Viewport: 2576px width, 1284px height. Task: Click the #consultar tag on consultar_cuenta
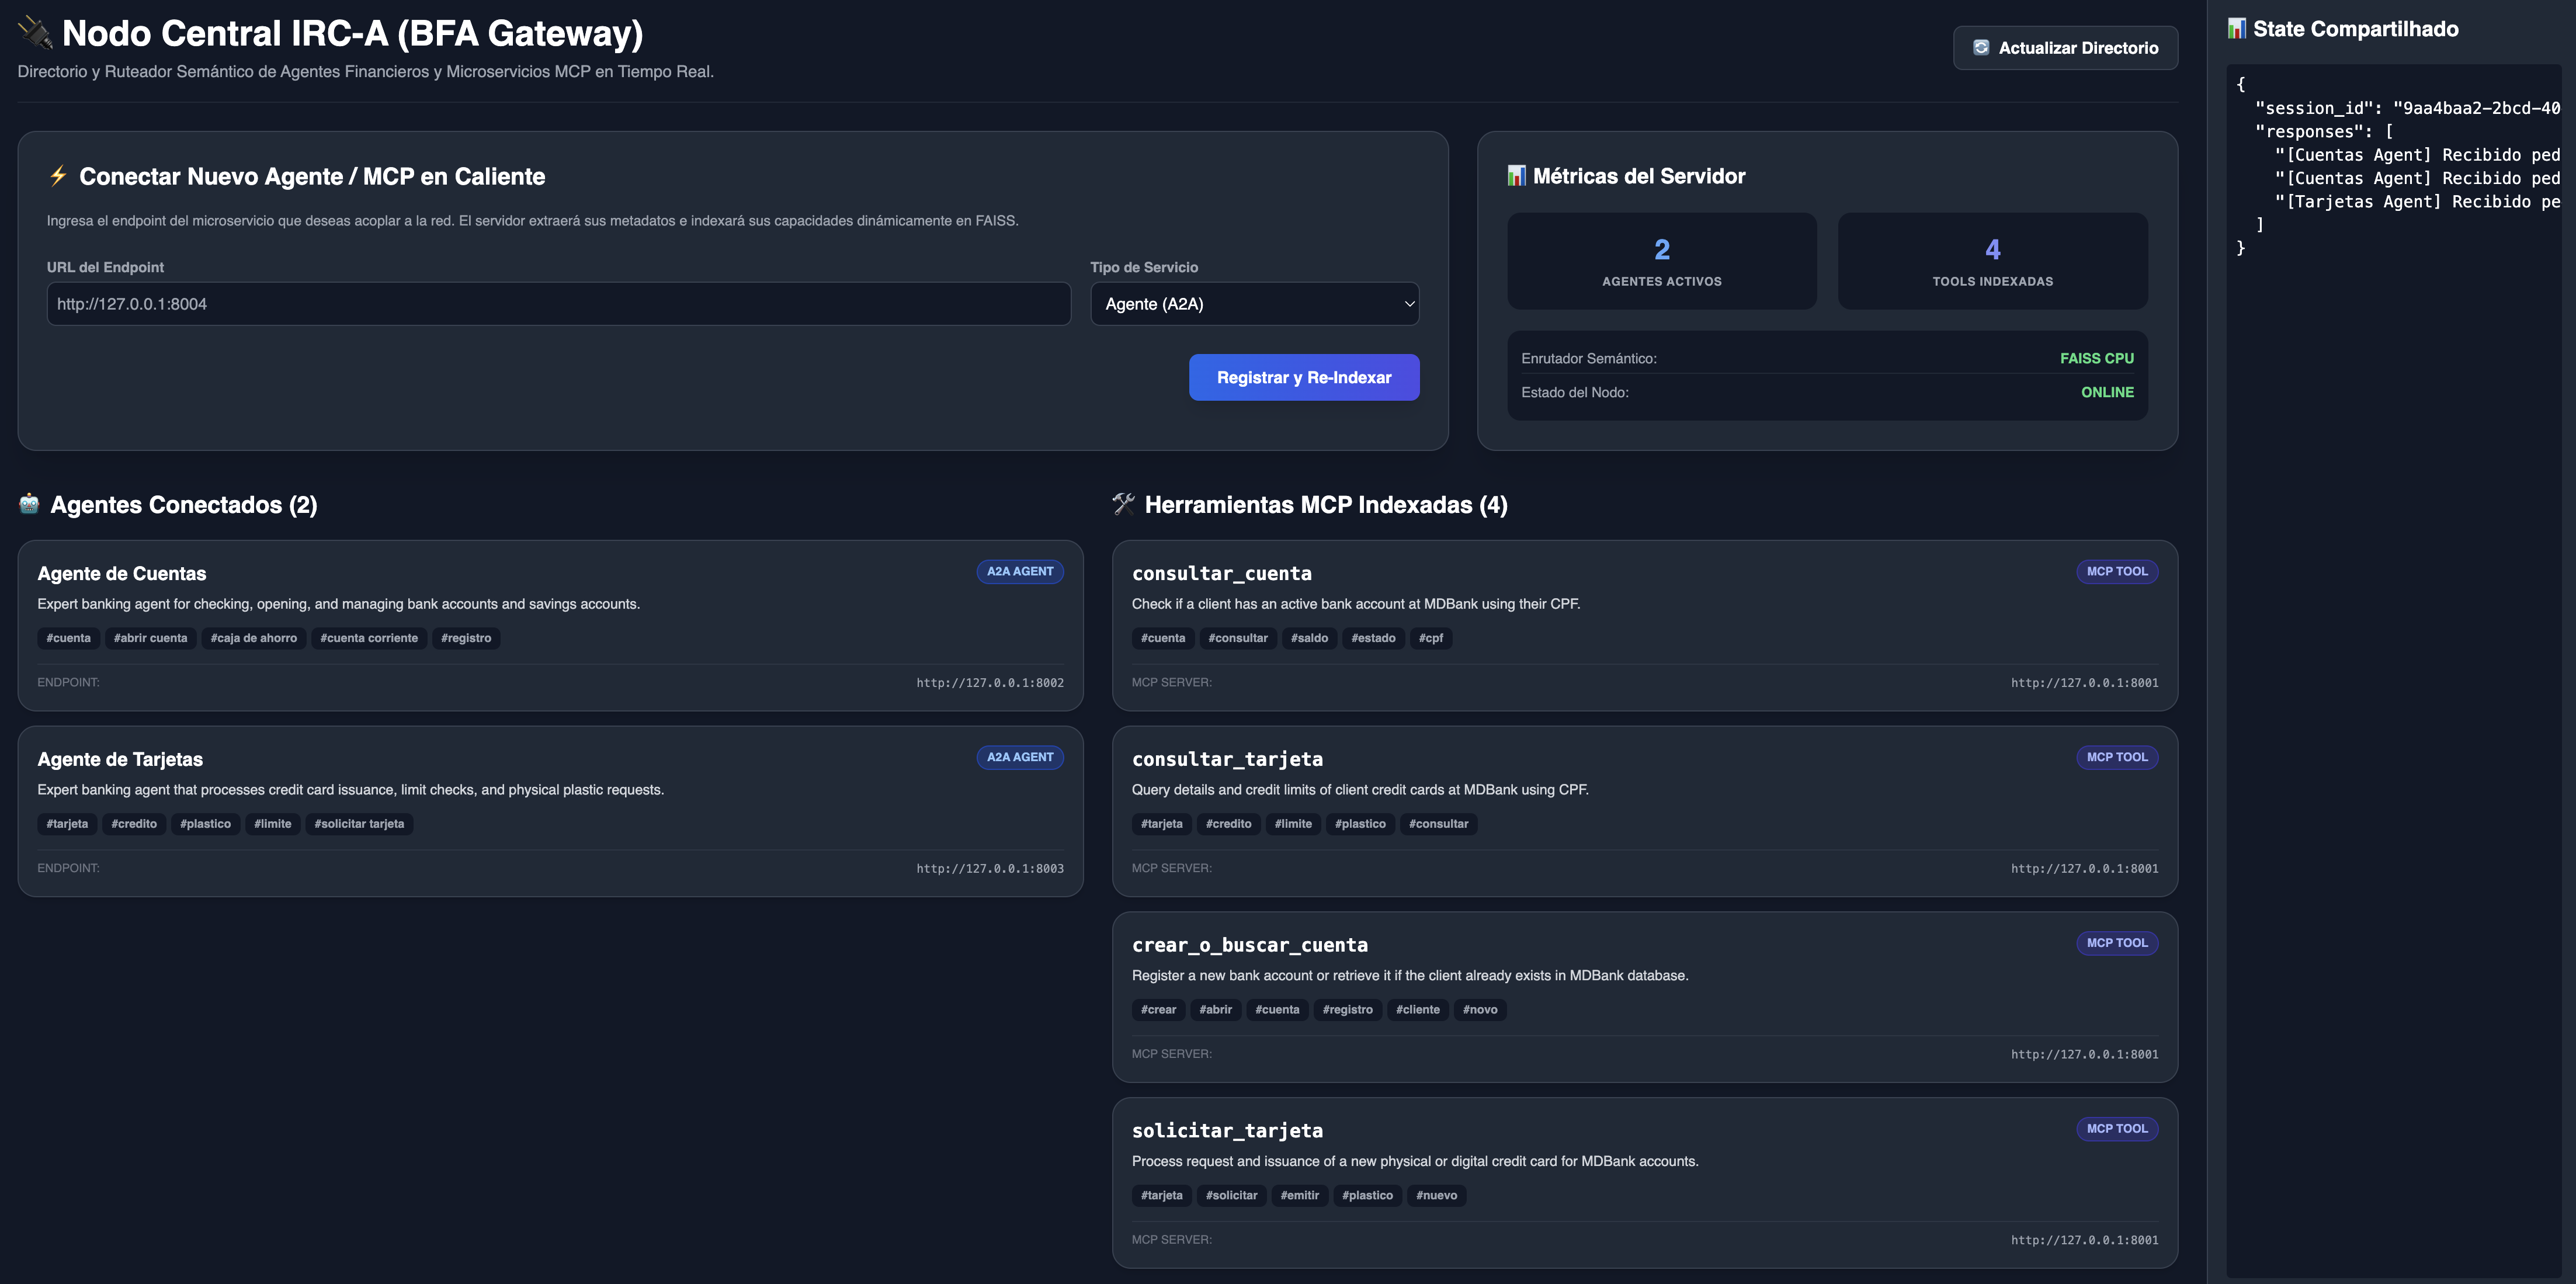[x=1238, y=638]
